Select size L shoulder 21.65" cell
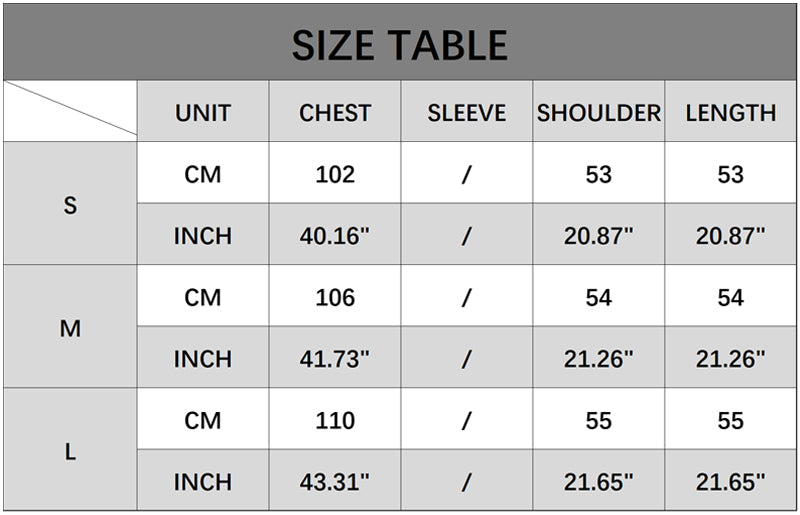Image resolution: width=800 pixels, height=515 pixels. point(599,482)
